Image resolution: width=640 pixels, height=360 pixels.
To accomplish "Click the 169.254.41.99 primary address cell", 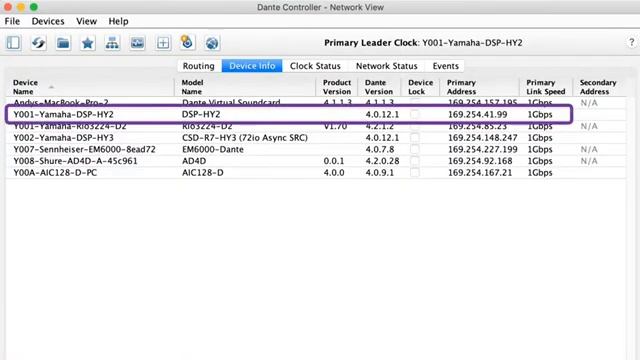I will point(478,115).
